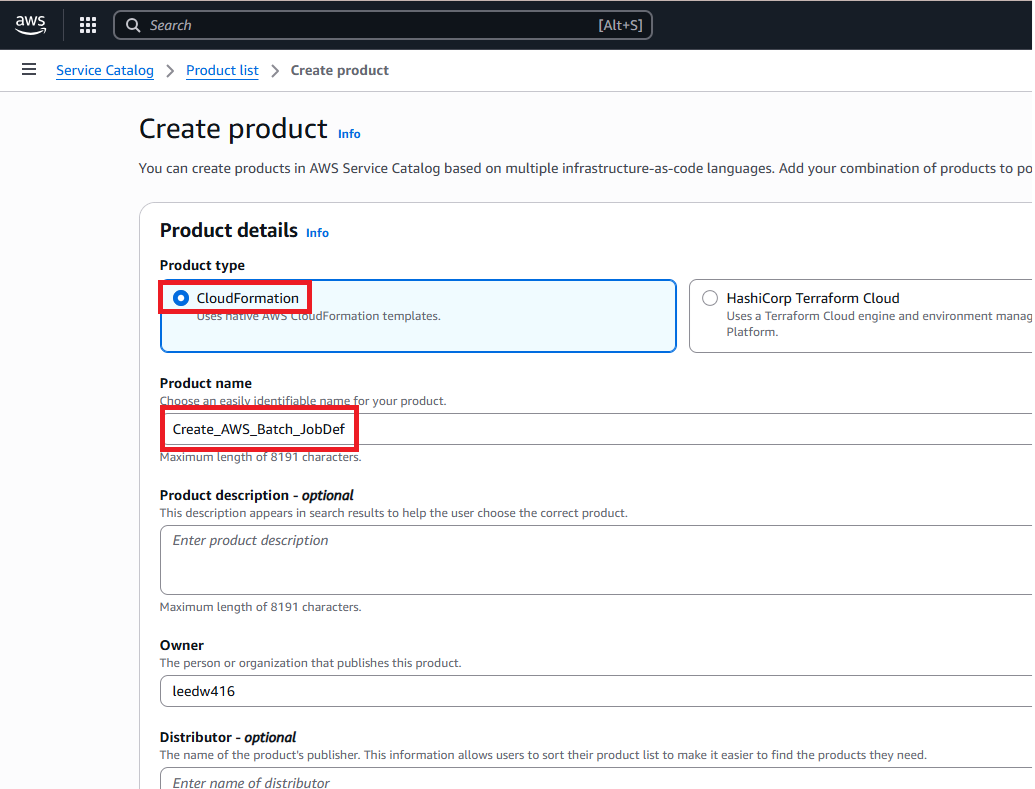Focus the Product description text area

(600, 560)
